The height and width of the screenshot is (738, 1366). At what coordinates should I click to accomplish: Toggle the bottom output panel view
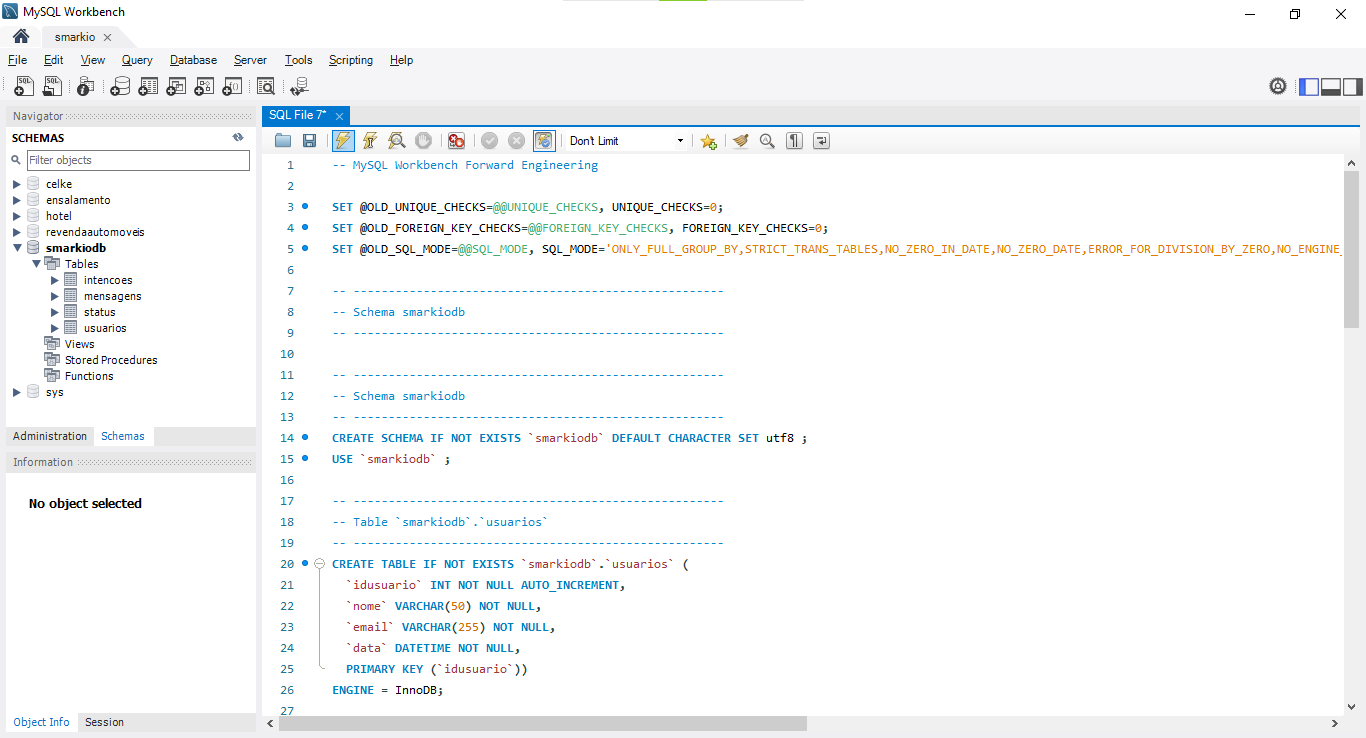pyautogui.click(x=1331, y=86)
